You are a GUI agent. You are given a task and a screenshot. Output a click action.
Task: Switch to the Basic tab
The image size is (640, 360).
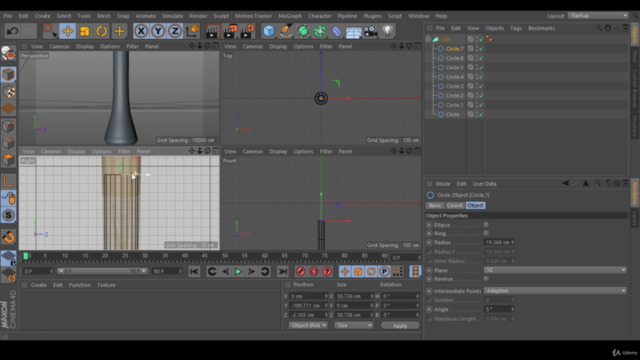click(435, 205)
